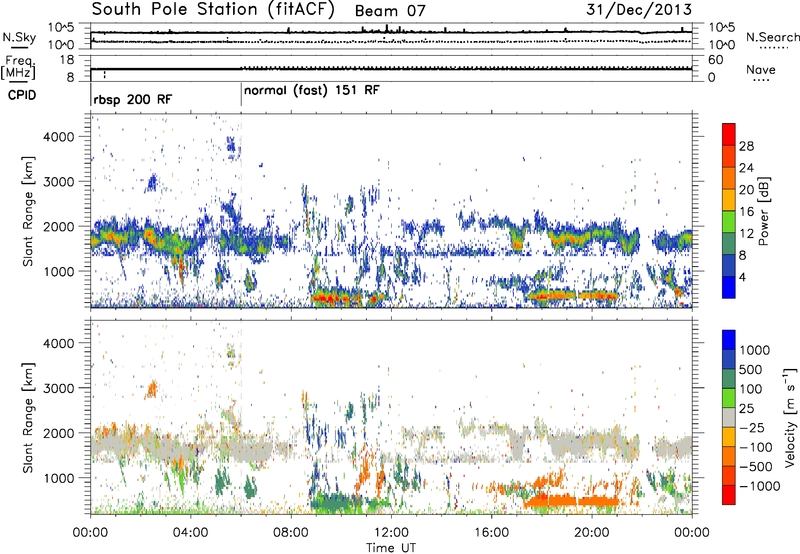This screenshot has height=554, width=800.
Task: Click the 'N.Search' legend label
Action: point(772,37)
